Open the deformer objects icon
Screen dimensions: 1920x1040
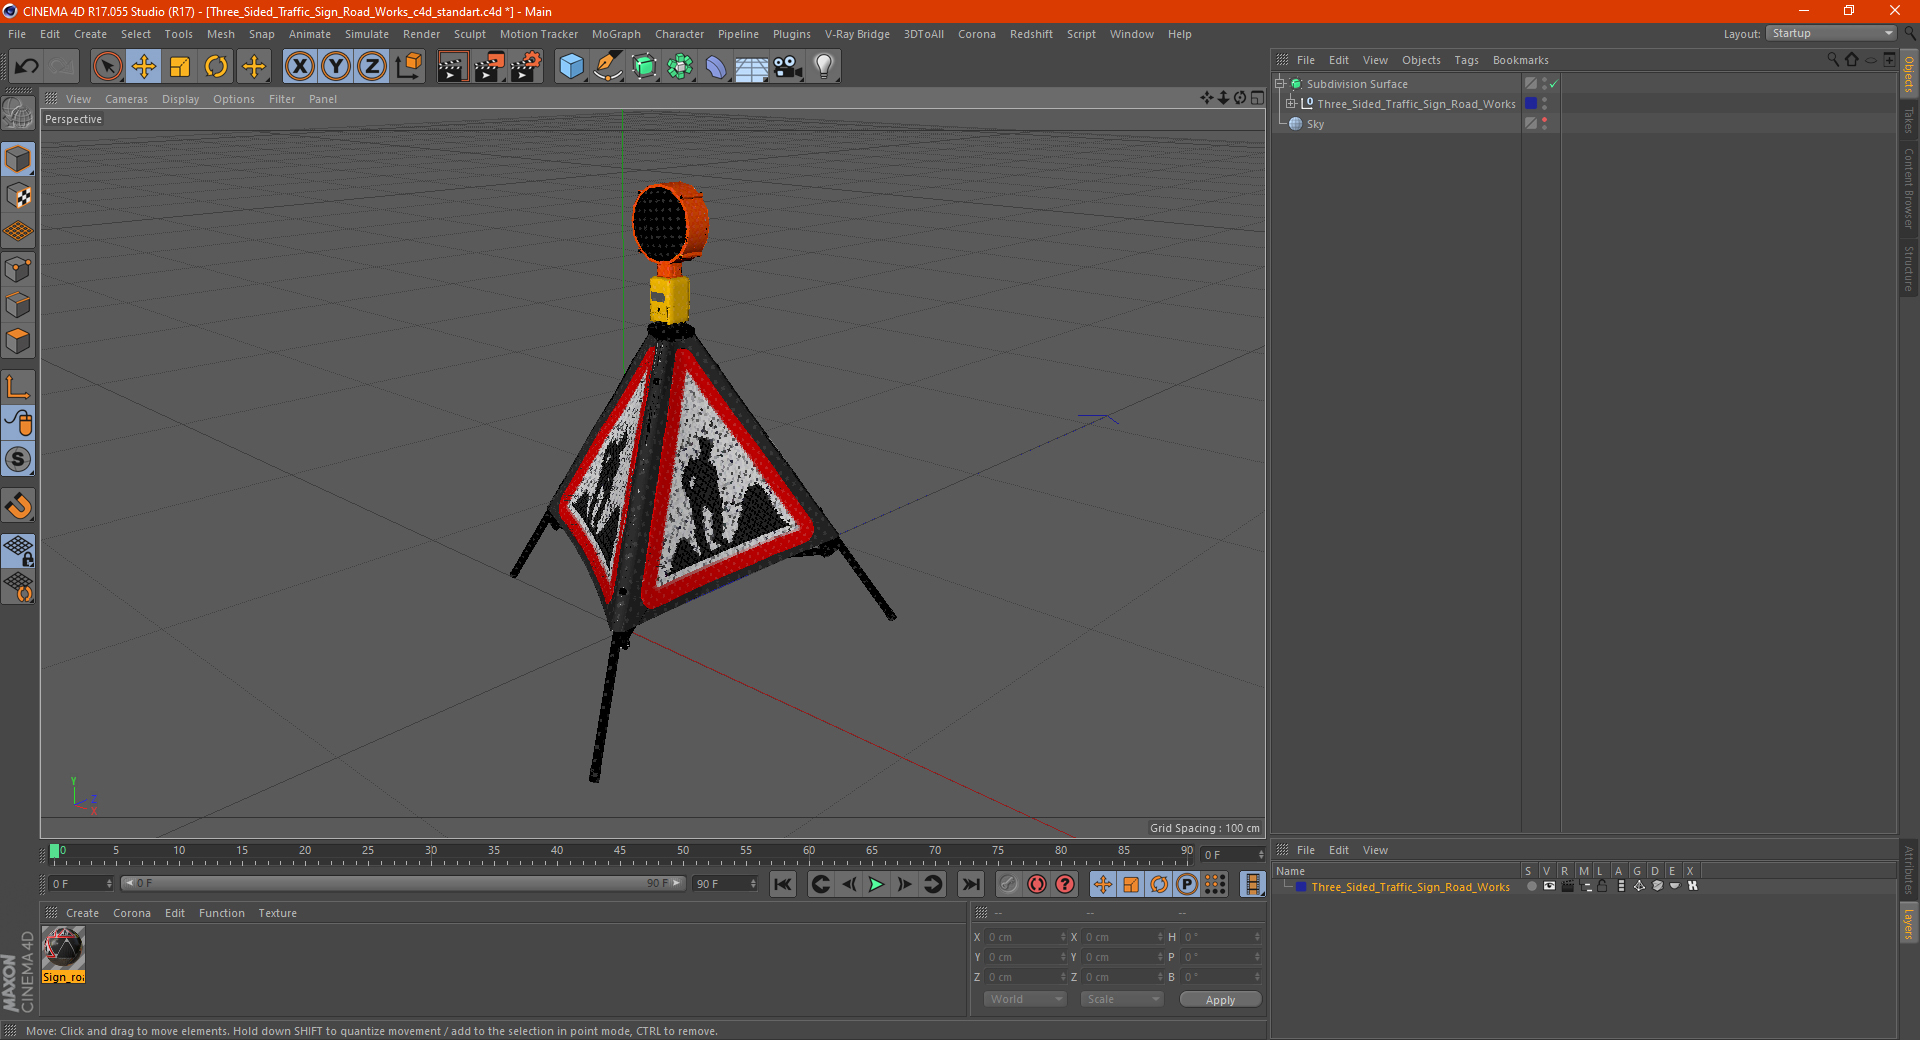click(x=716, y=67)
